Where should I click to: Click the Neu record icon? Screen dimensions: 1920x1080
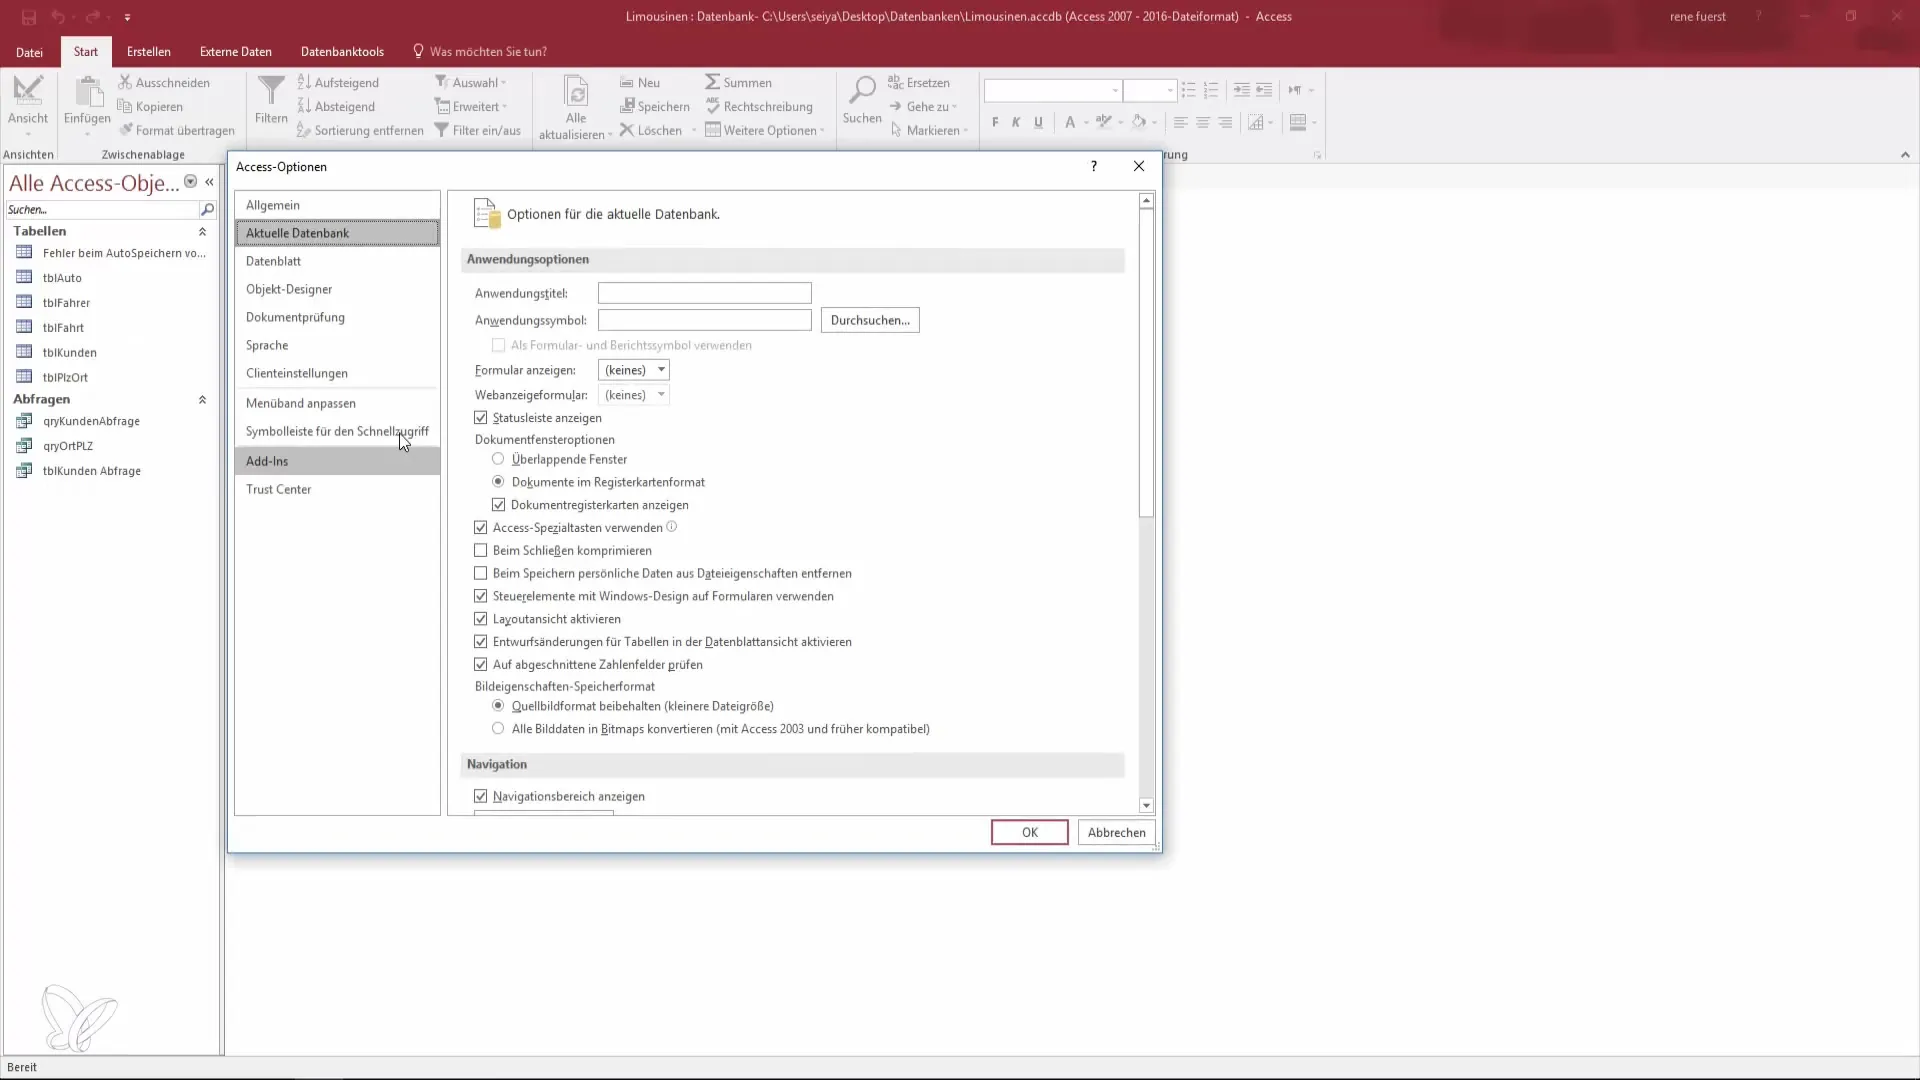point(627,82)
